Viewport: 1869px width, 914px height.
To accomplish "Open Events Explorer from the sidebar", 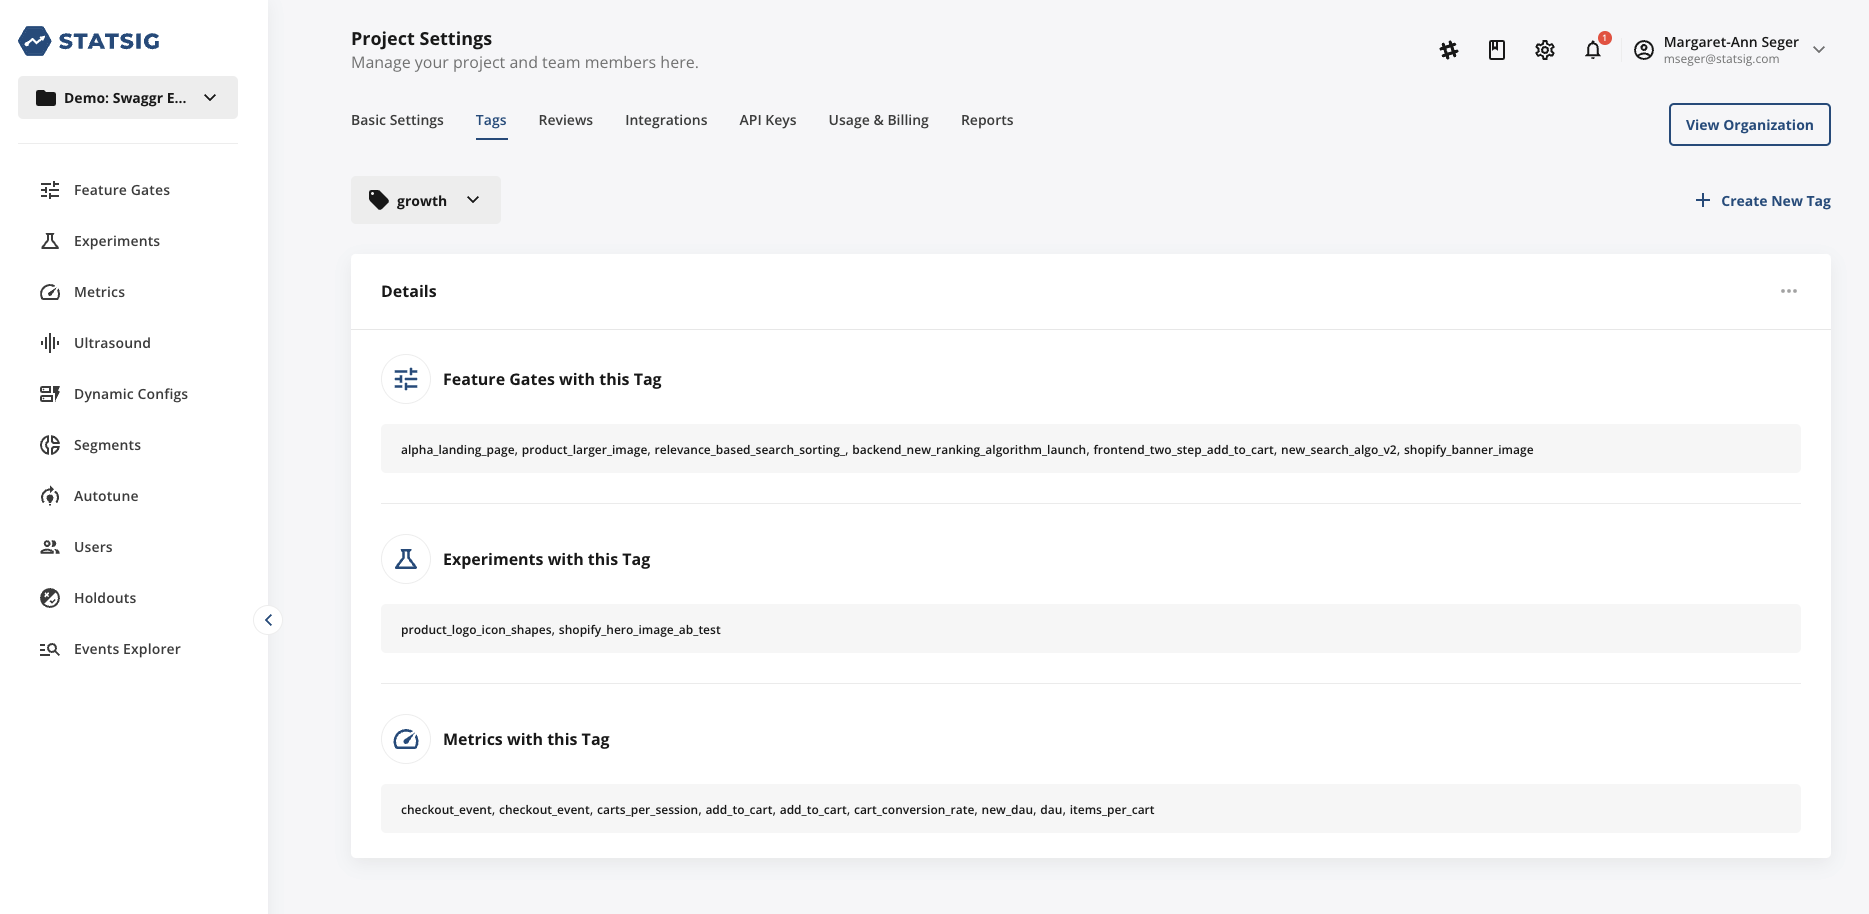I will point(51,649).
